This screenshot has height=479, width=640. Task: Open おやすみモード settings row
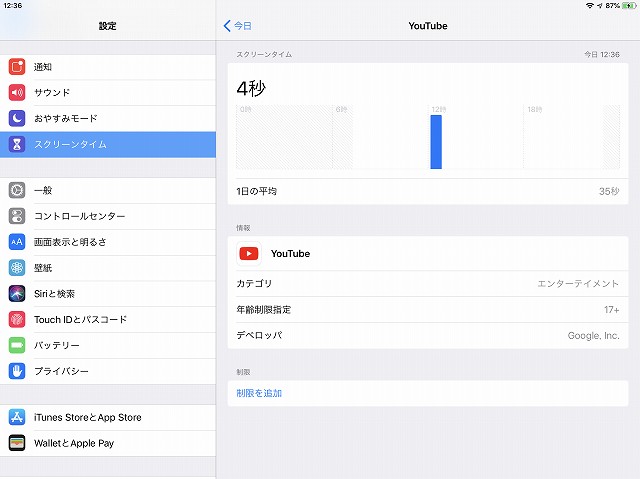pos(108,118)
